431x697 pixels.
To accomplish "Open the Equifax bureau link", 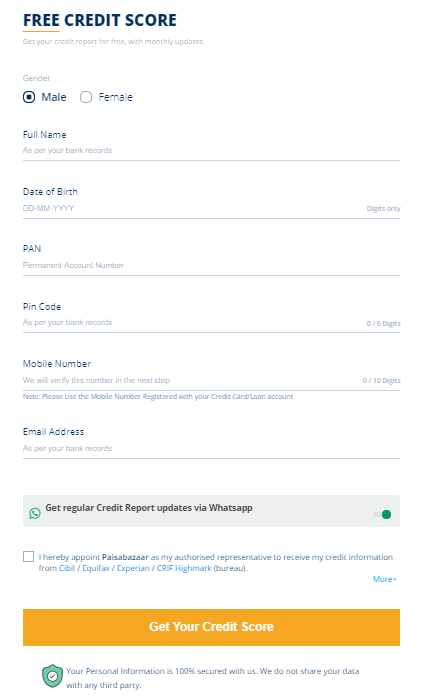I will click(x=96, y=568).
